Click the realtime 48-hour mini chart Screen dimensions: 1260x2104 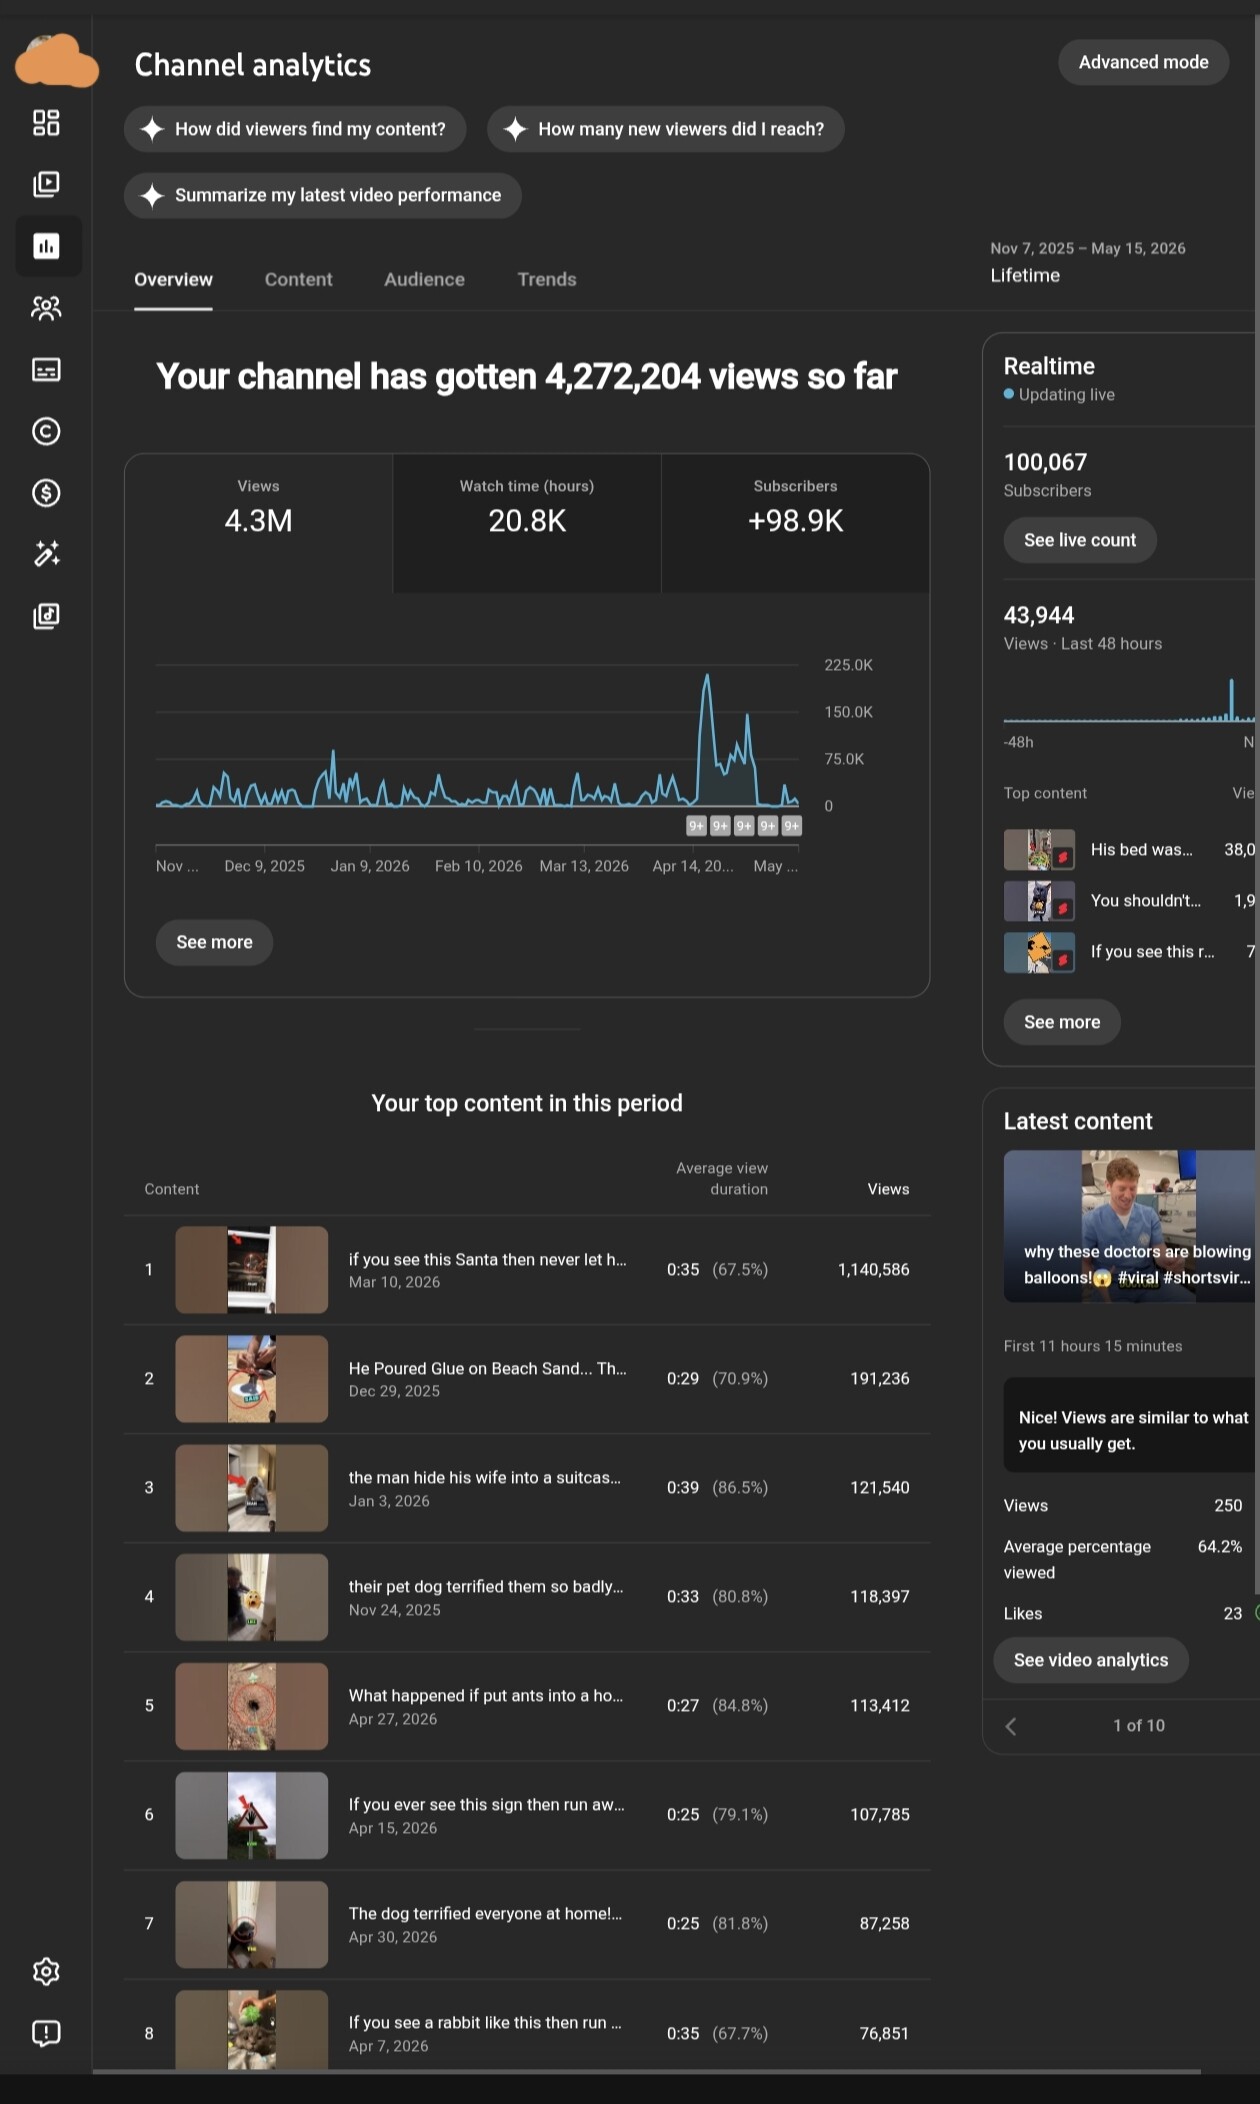click(1129, 700)
